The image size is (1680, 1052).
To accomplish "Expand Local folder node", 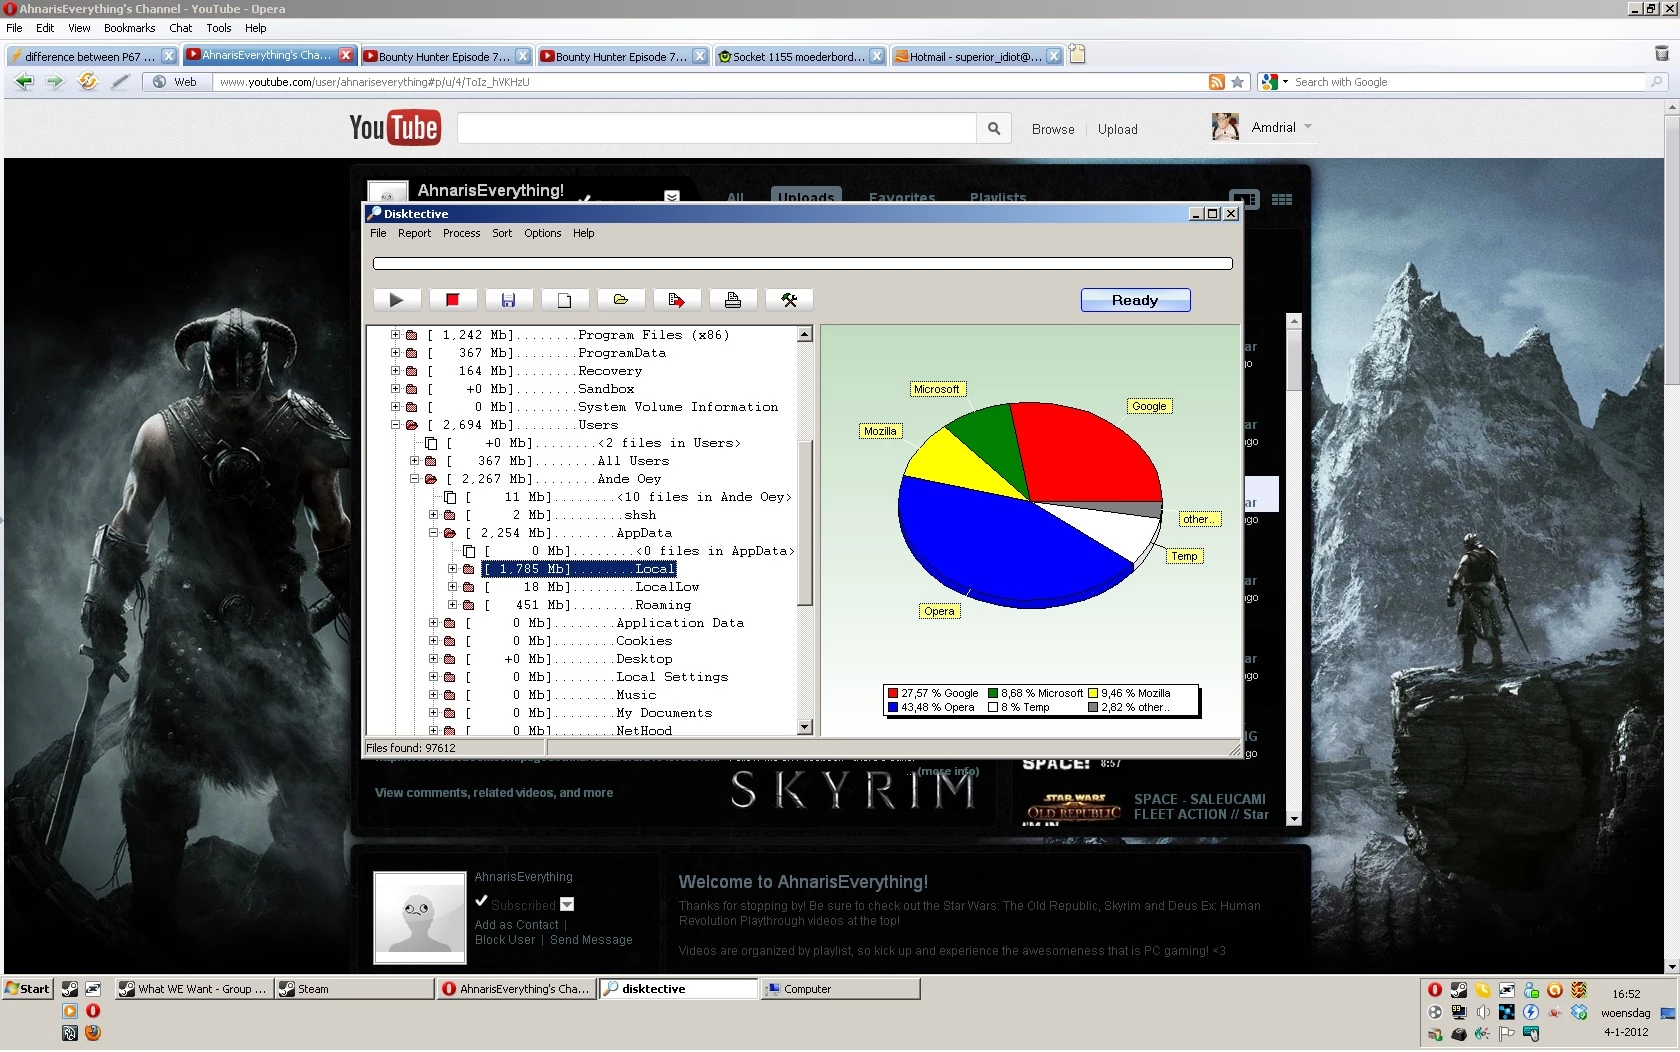I will point(452,569).
